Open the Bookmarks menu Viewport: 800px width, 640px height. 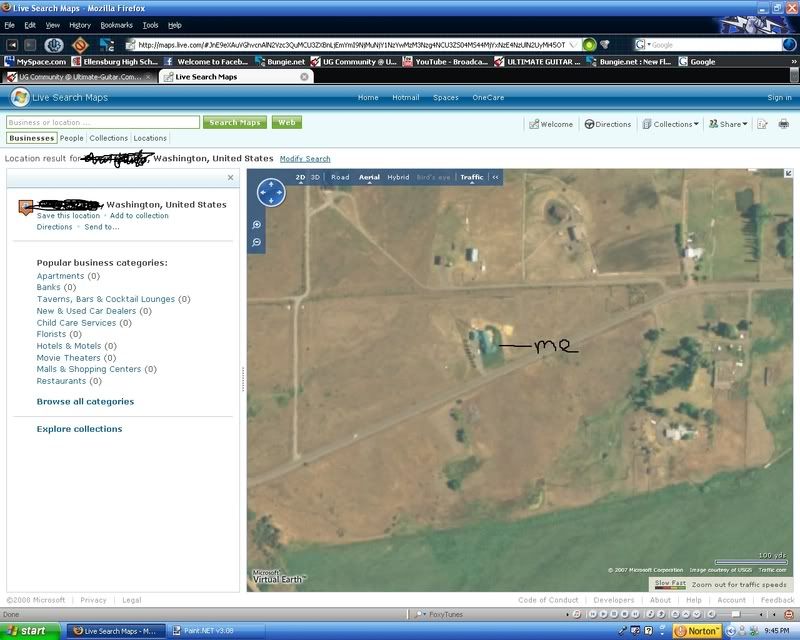(116, 25)
